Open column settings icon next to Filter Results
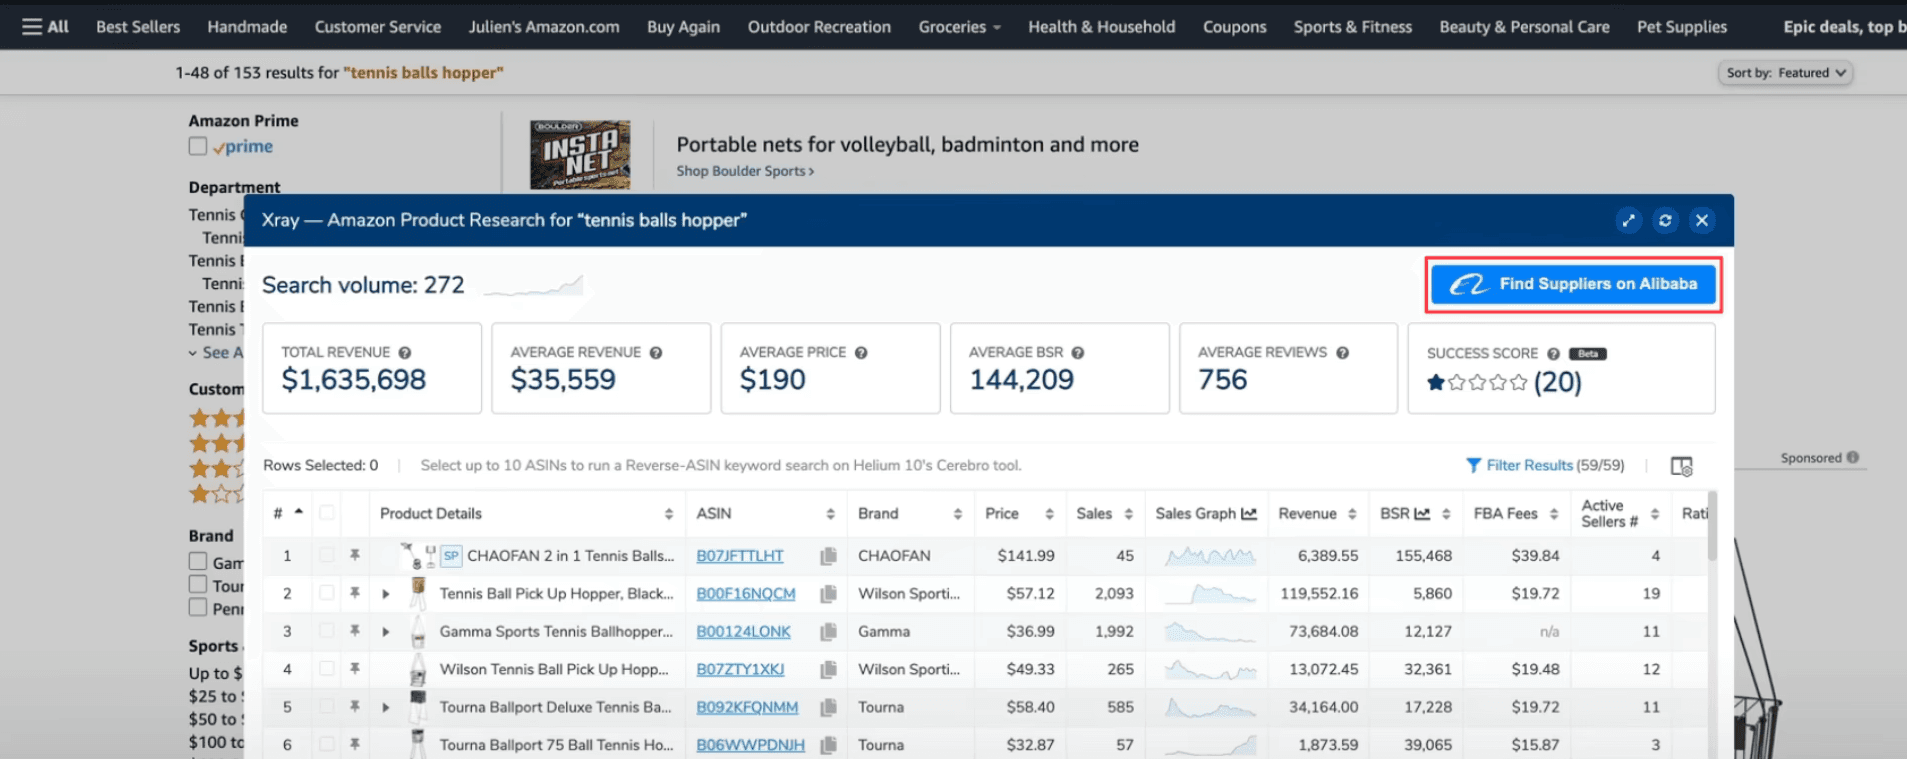Screen dimensions: 1907x759 (x=1682, y=466)
